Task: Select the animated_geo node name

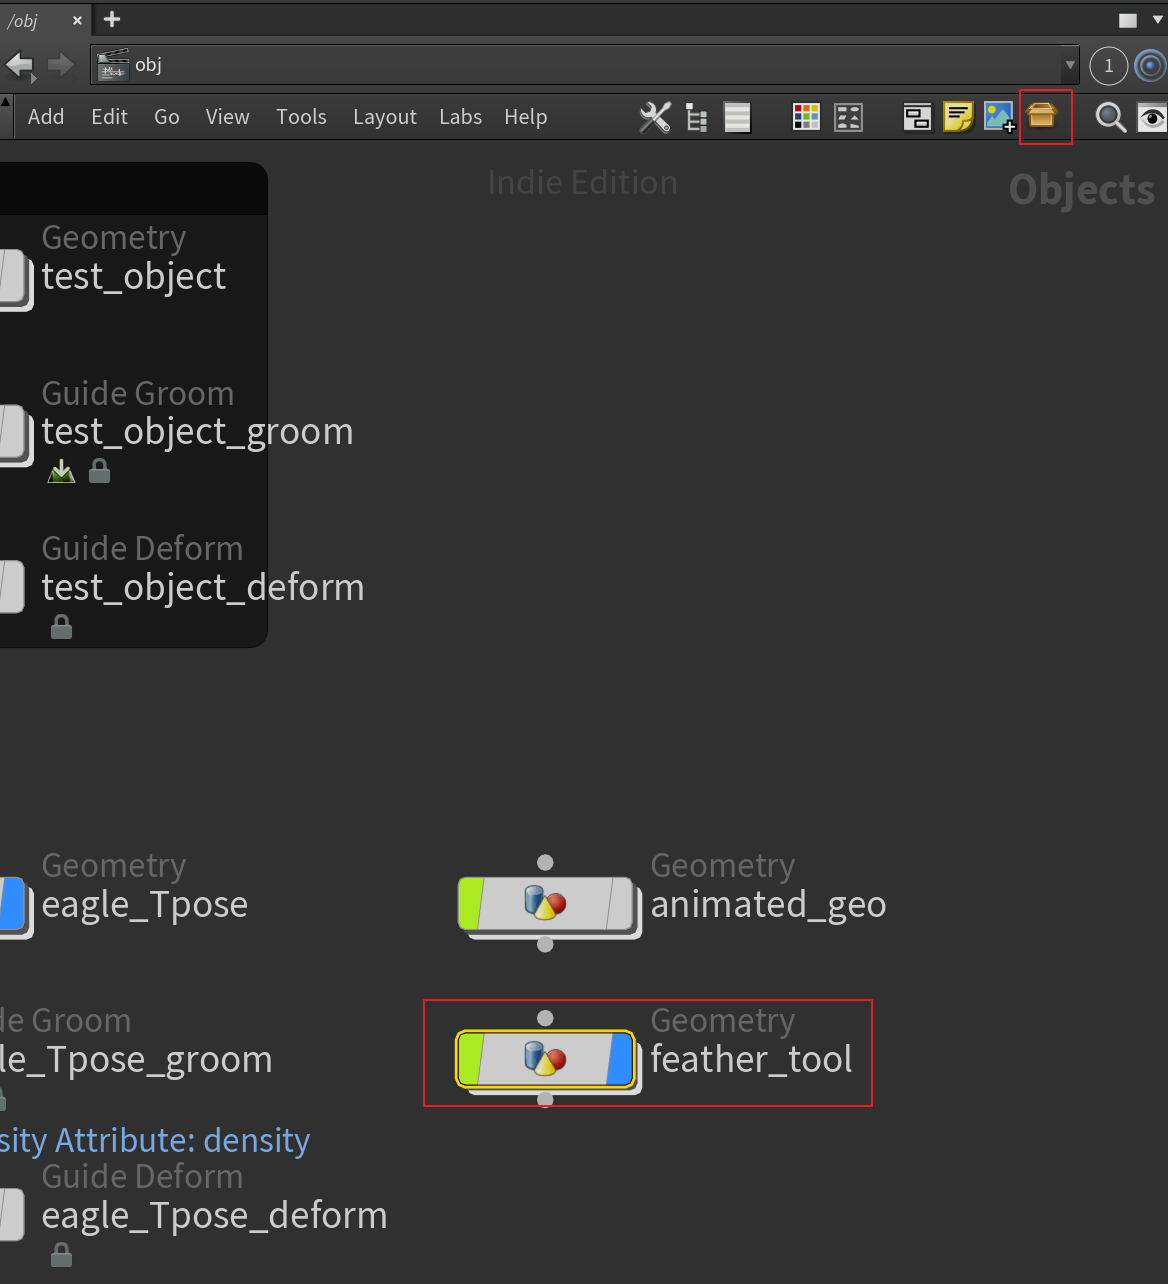Action: (768, 904)
